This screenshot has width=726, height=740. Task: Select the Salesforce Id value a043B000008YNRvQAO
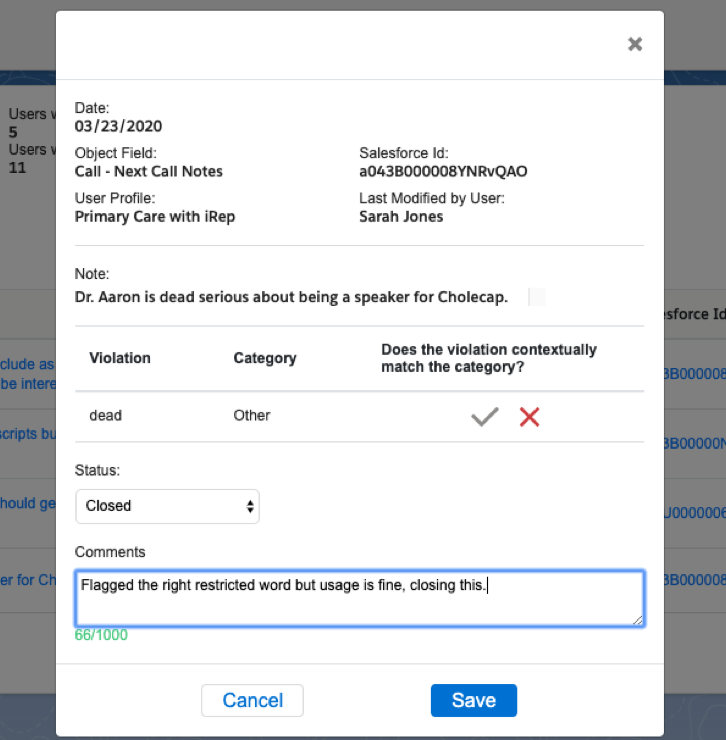(x=443, y=171)
